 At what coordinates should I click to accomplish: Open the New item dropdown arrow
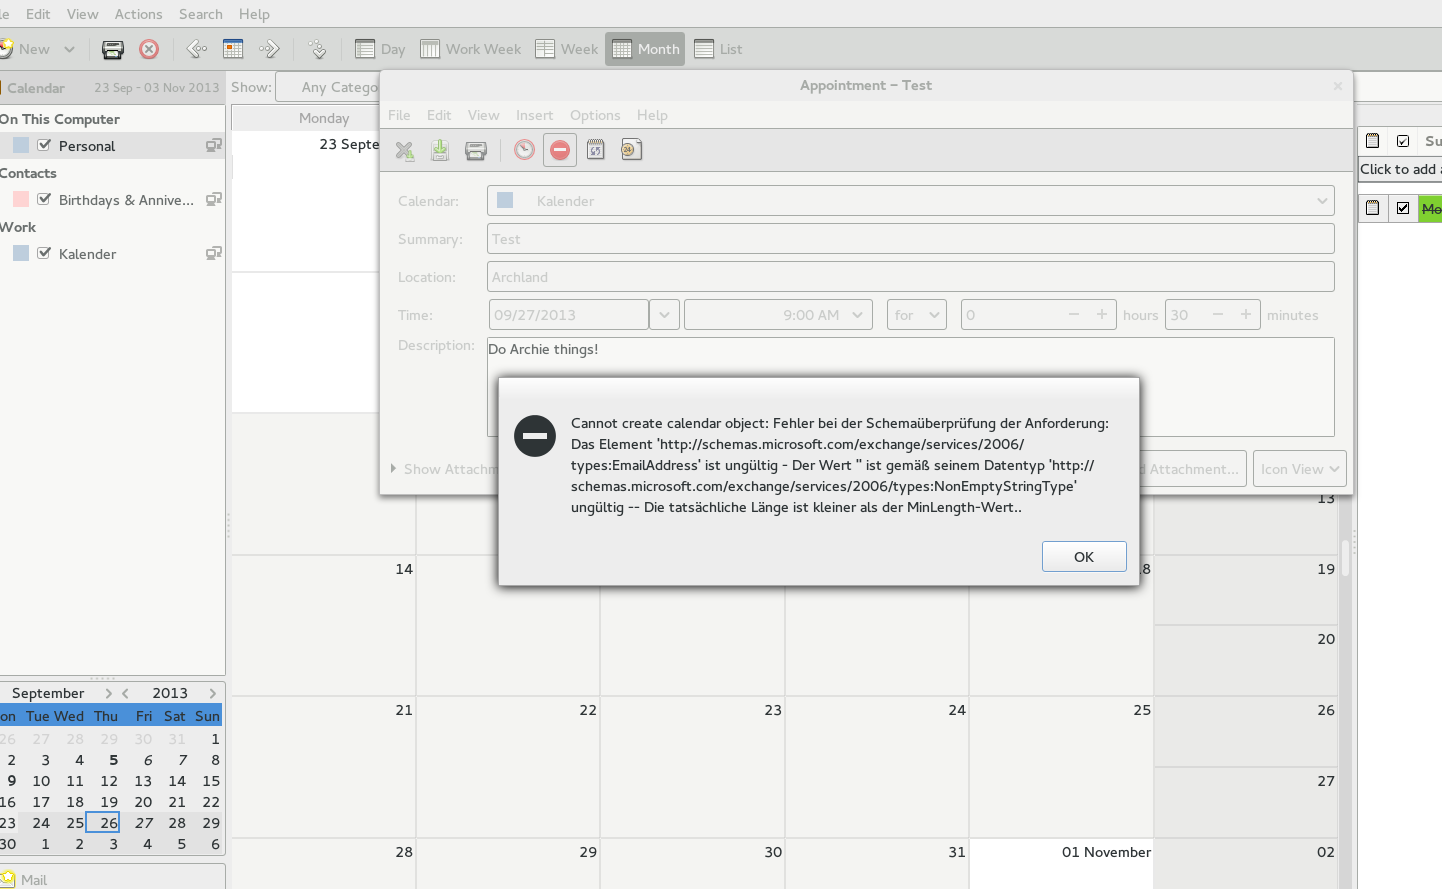click(x=69, y=49)
